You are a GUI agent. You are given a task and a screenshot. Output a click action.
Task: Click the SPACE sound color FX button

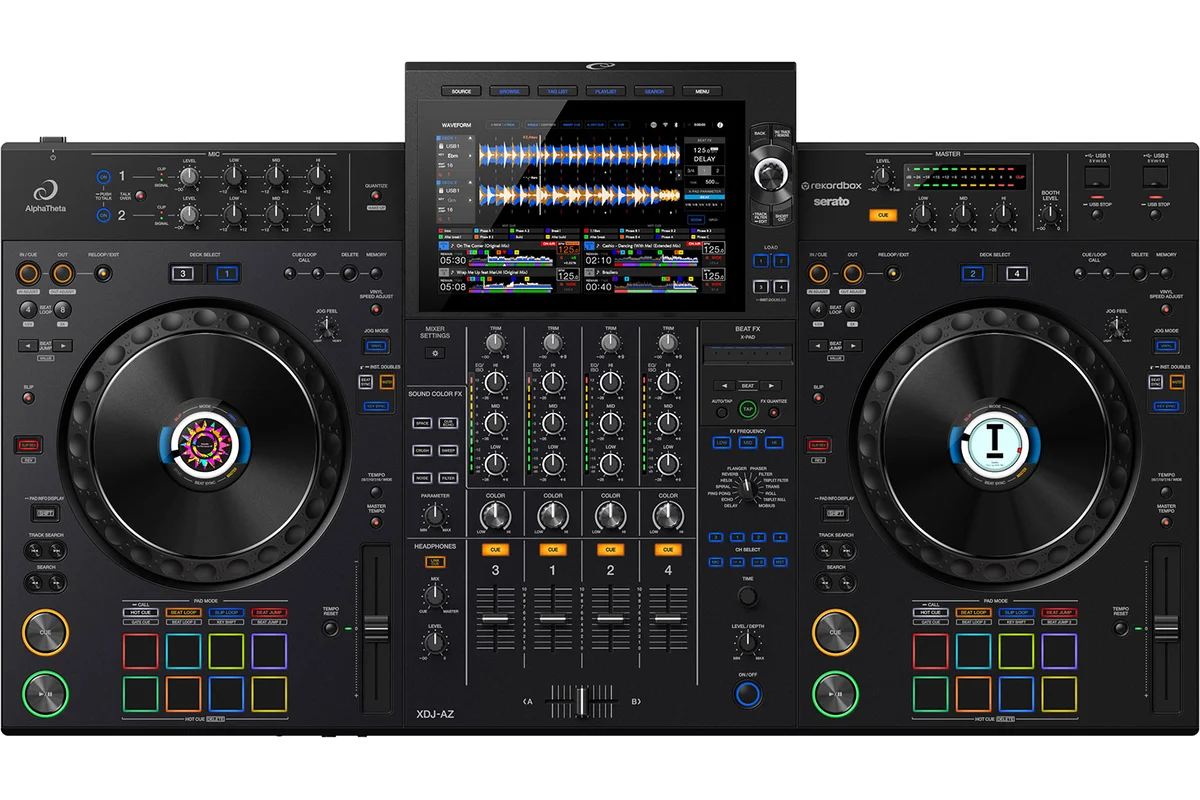pos(422,423)
